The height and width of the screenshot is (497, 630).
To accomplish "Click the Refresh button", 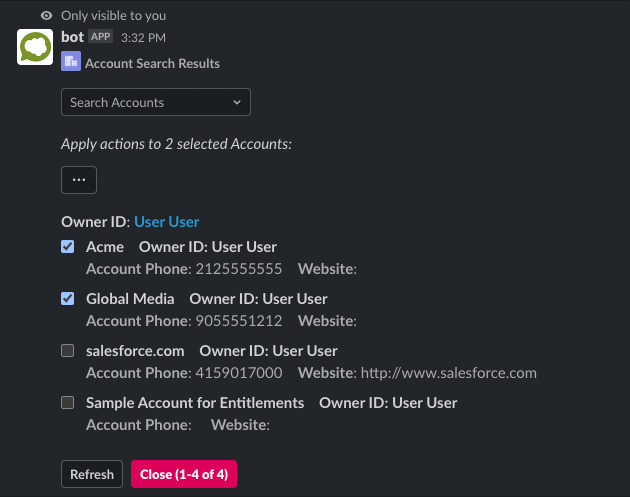I will 92,474.
